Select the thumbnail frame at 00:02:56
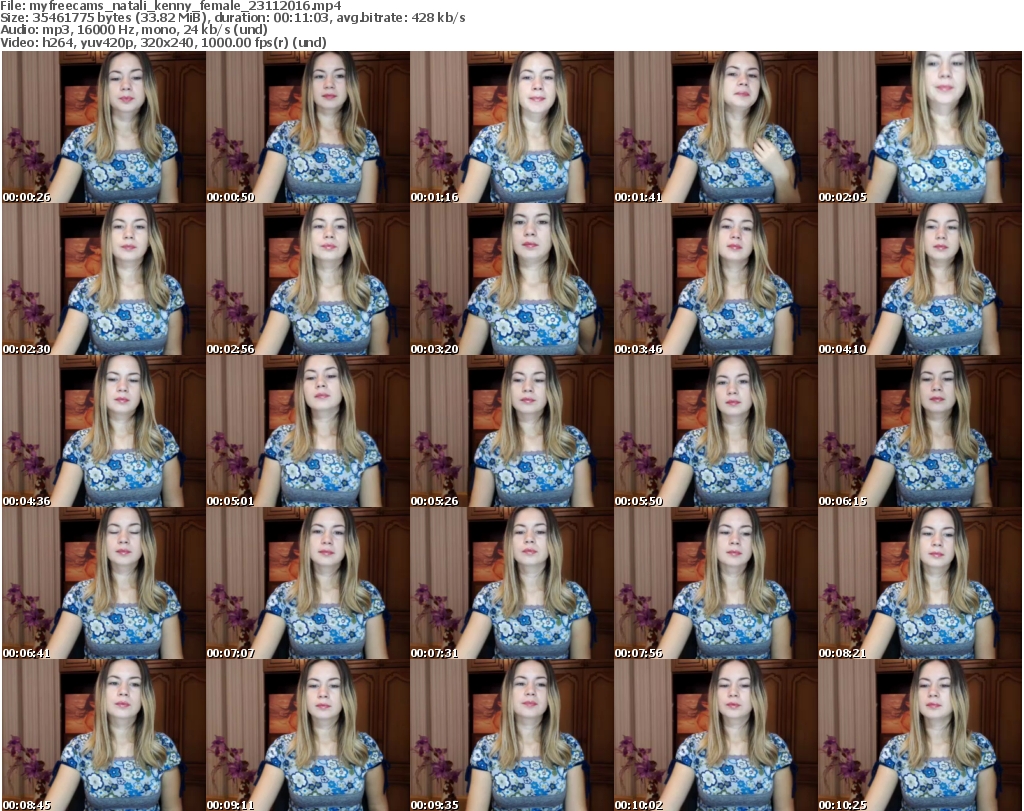This screenshot has width=1024, height=811. (x=308, y=279)
